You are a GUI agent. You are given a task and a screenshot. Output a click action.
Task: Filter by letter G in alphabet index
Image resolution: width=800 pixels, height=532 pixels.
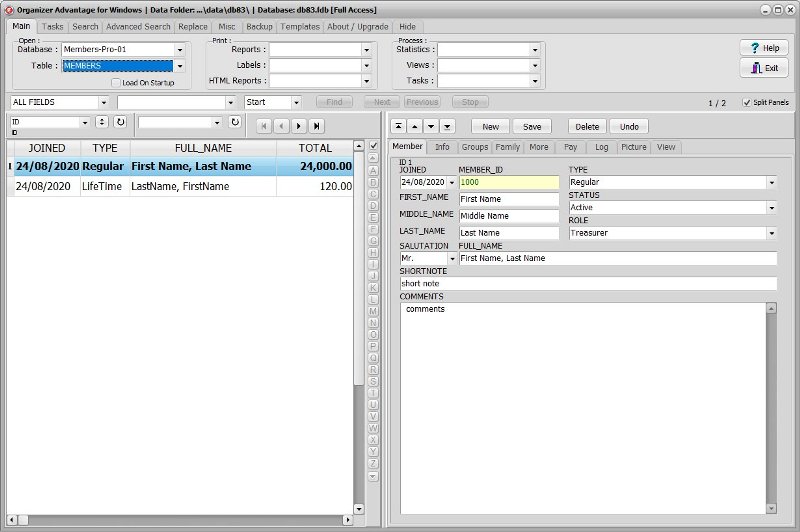tap(373, 241)
